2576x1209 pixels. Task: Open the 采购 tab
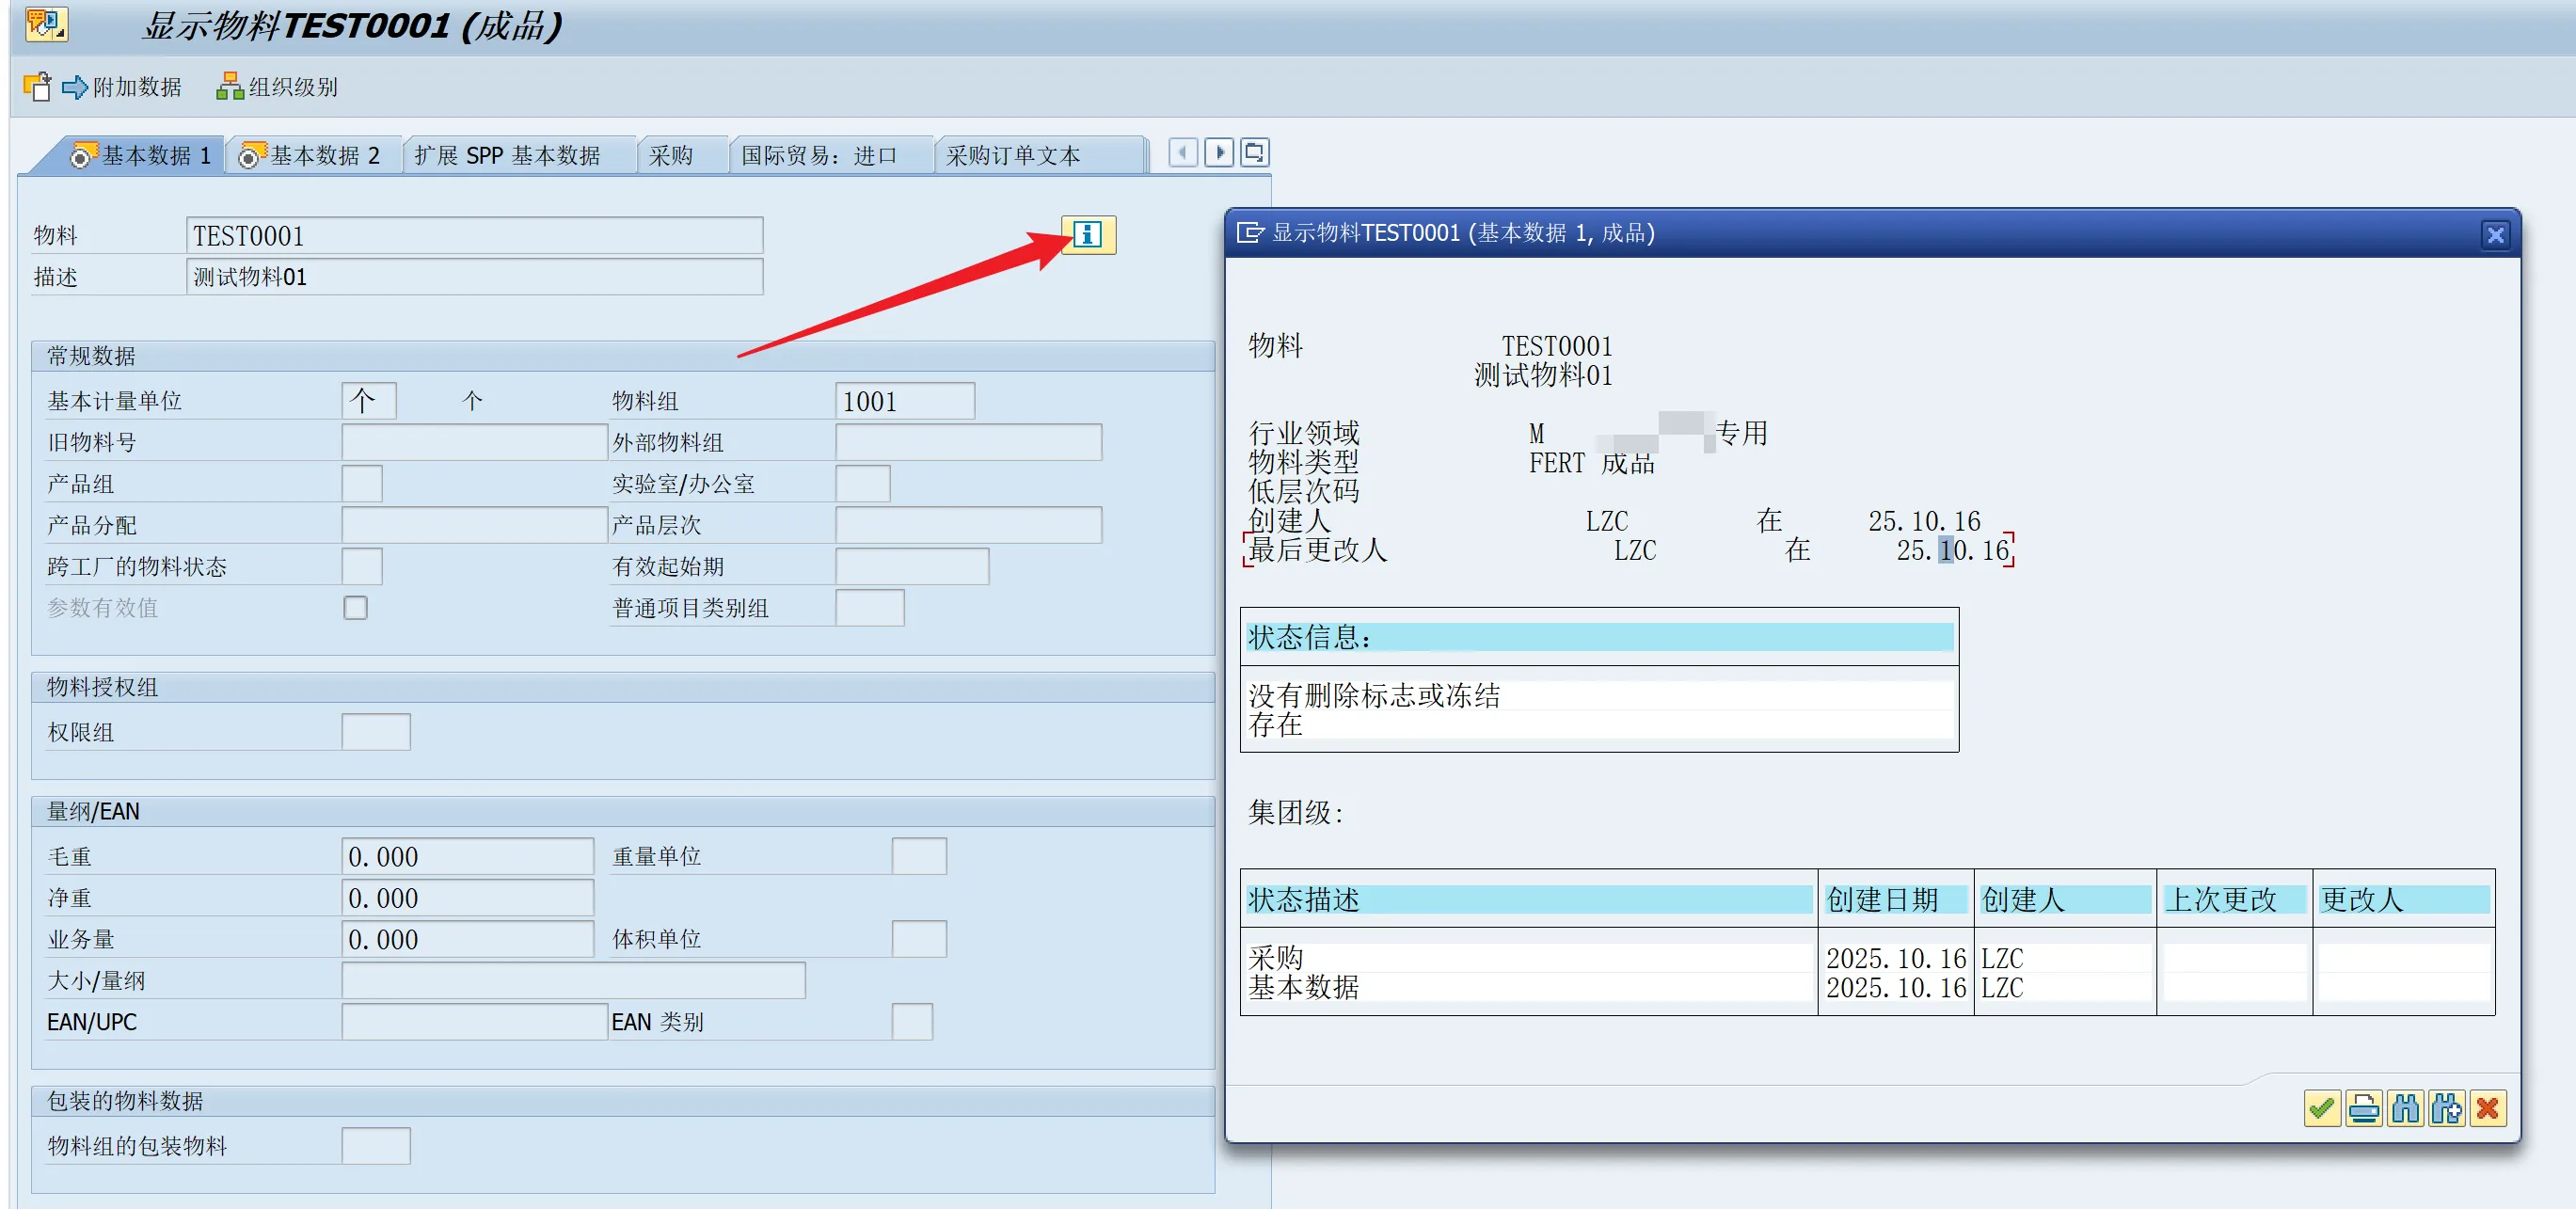pyautogui.click(x=671, y=156)
